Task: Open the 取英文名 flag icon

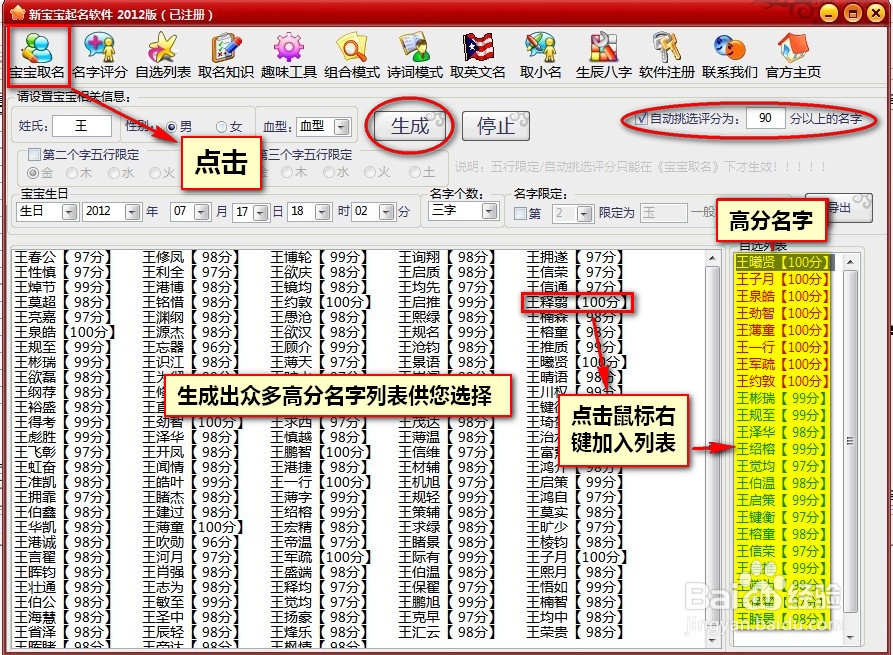Action: click(478, 56)
